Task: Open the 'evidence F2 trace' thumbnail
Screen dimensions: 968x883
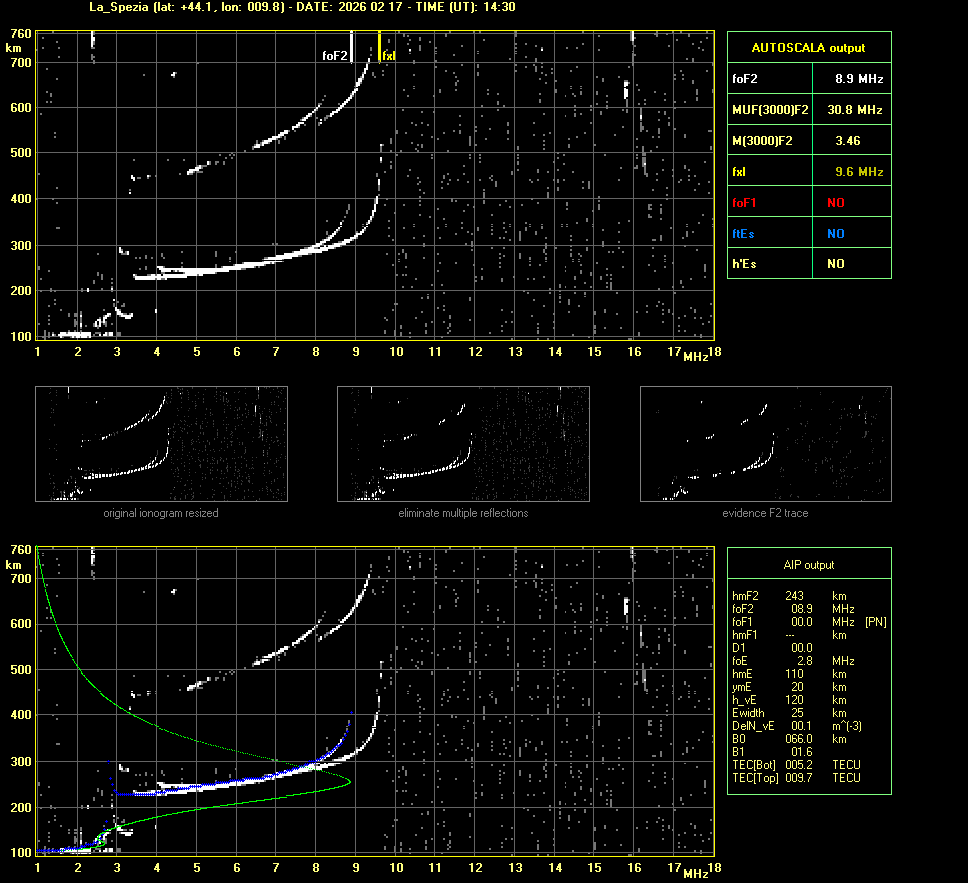Action: [765, 444]
